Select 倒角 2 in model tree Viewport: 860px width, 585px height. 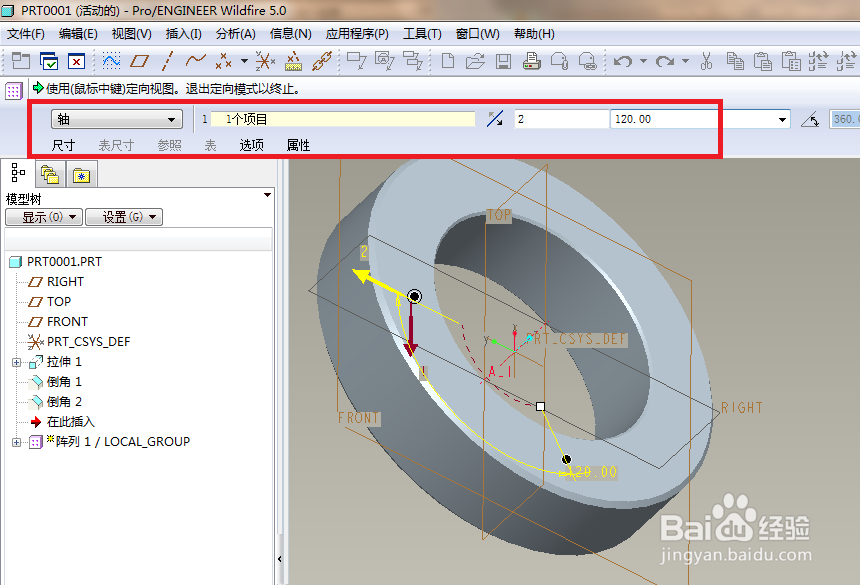click(55, 402)
